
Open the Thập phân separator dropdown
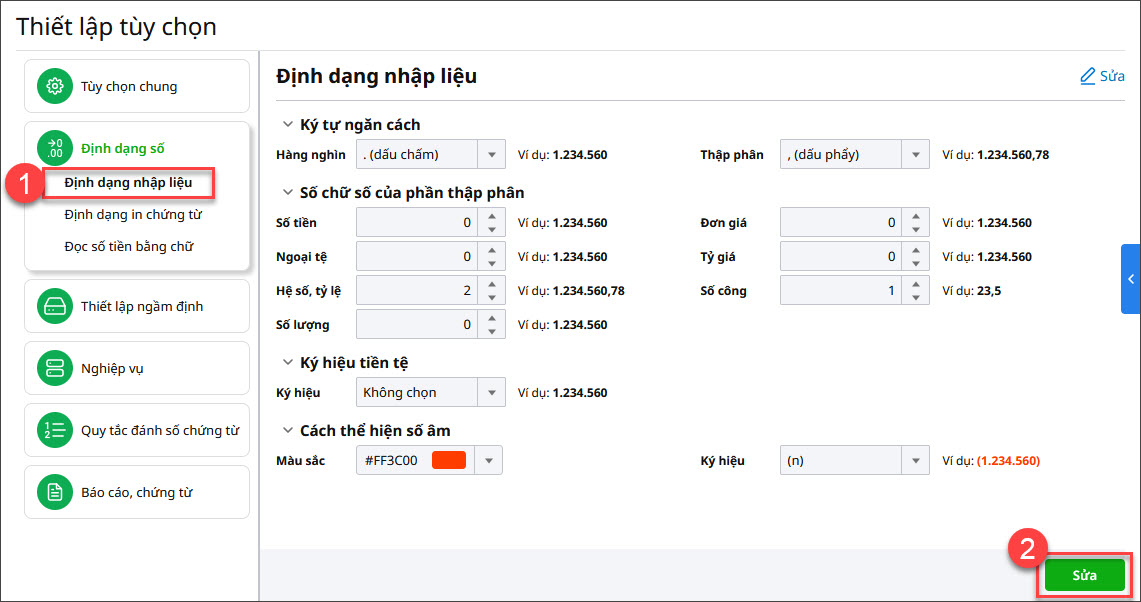[915, 155]
